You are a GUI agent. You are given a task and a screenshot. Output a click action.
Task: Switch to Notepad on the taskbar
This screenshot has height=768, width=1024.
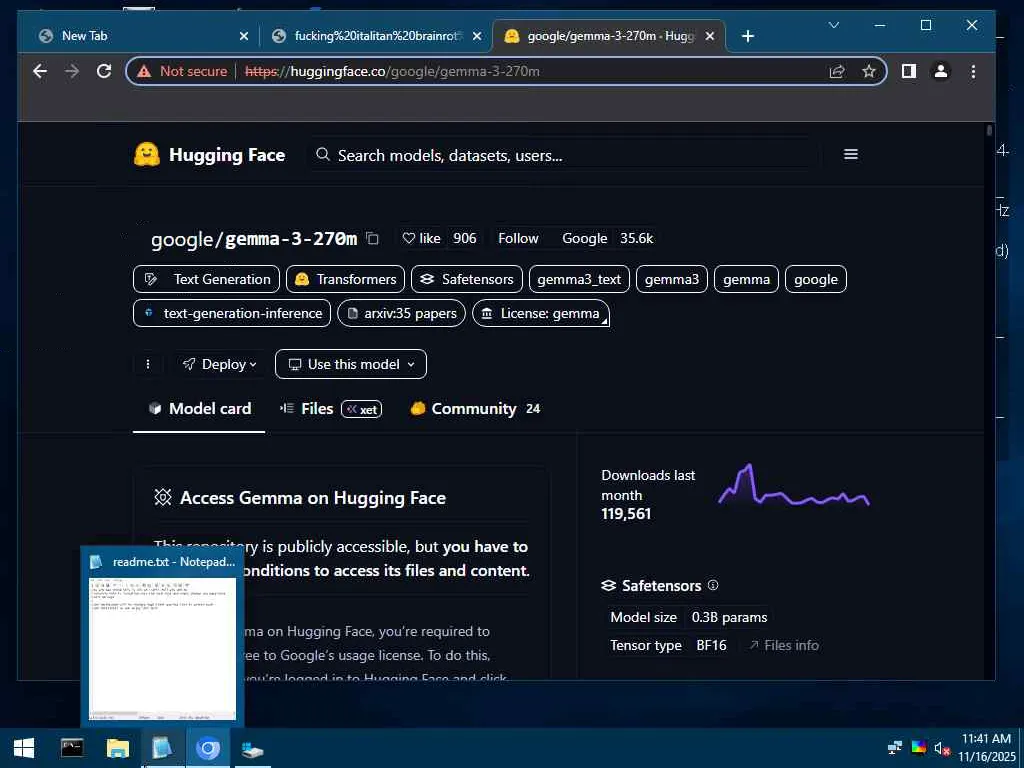(x=162, y=748)
